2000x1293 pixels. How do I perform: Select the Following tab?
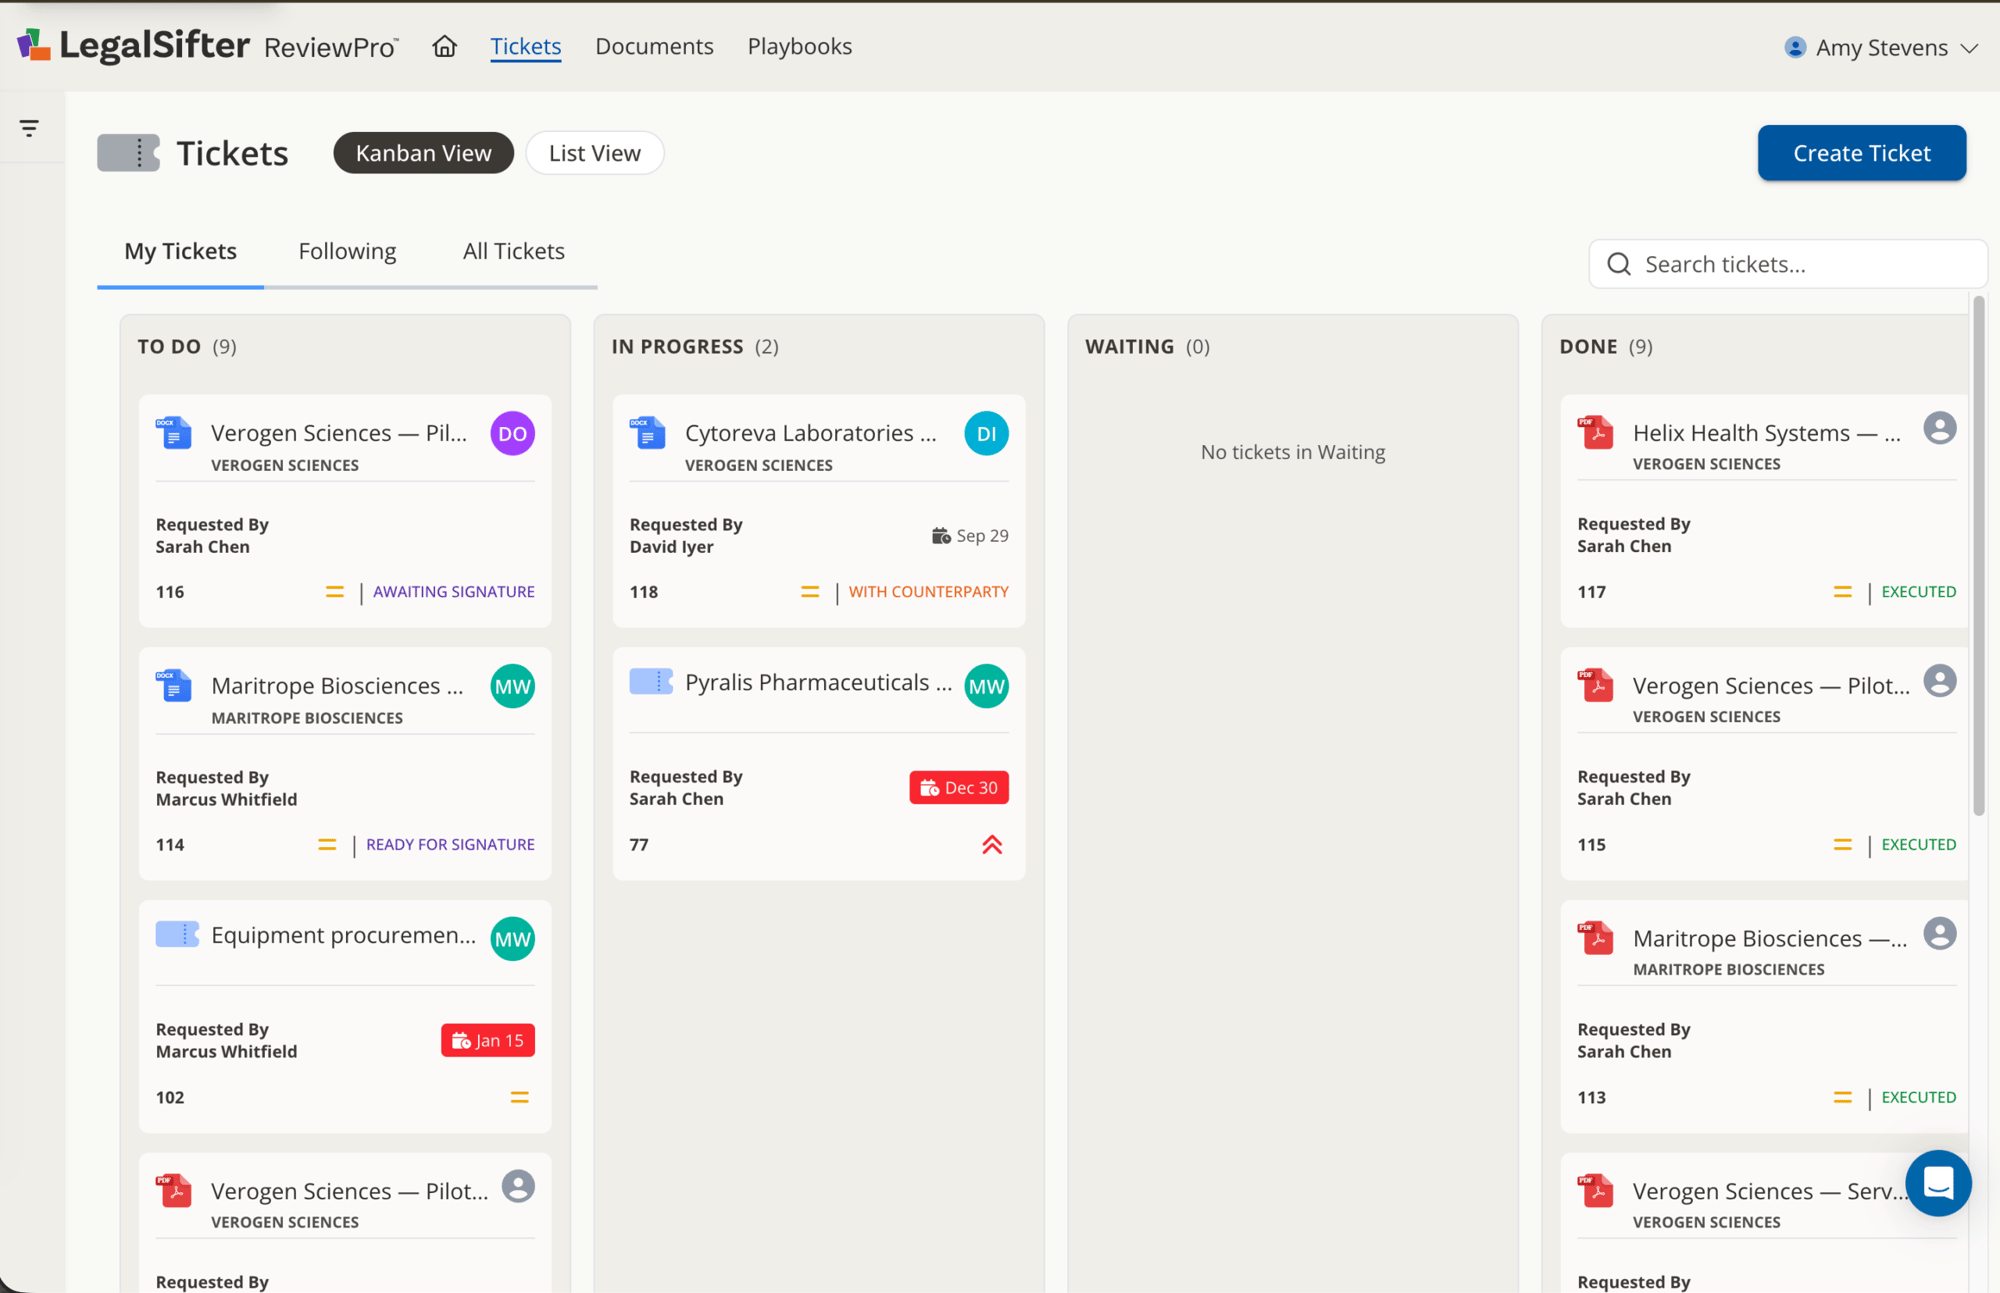tap(347, 251)
